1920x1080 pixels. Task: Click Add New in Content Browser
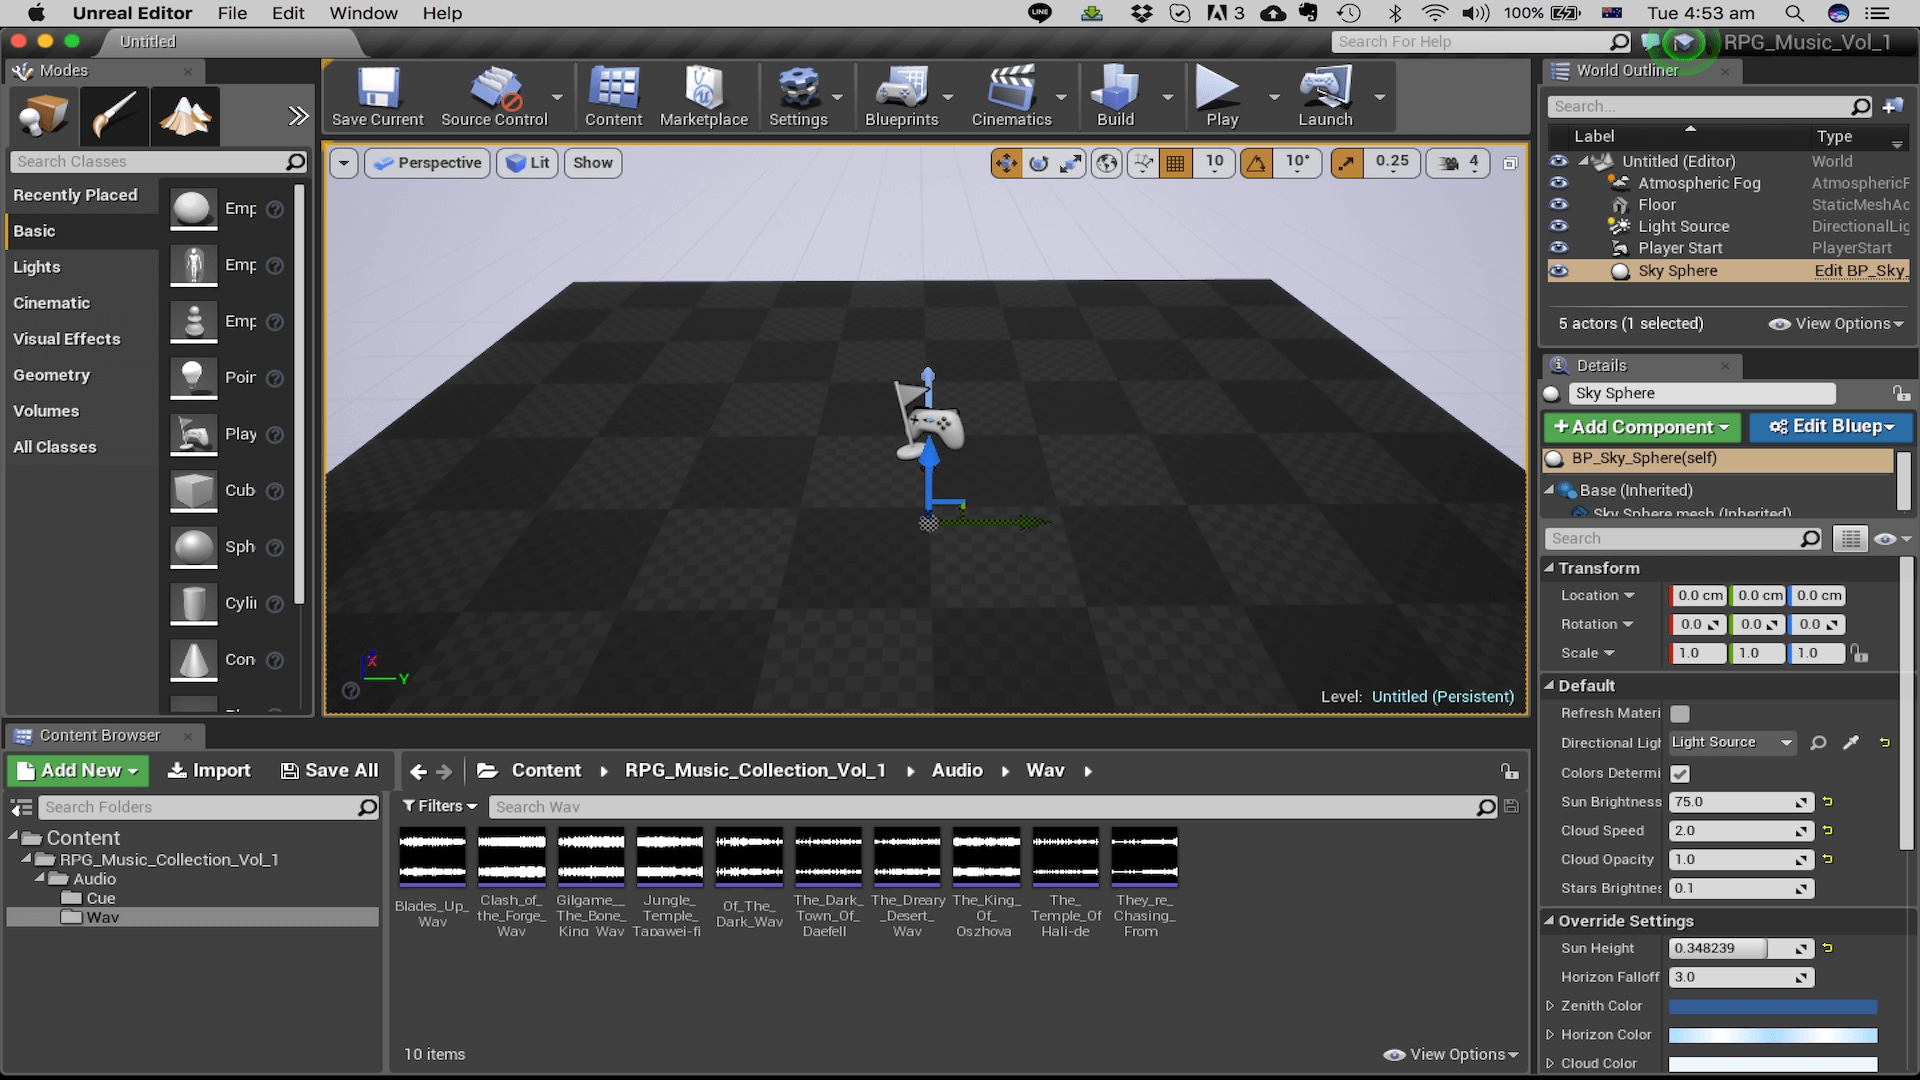pyautogui.click(x=78, y=771)
